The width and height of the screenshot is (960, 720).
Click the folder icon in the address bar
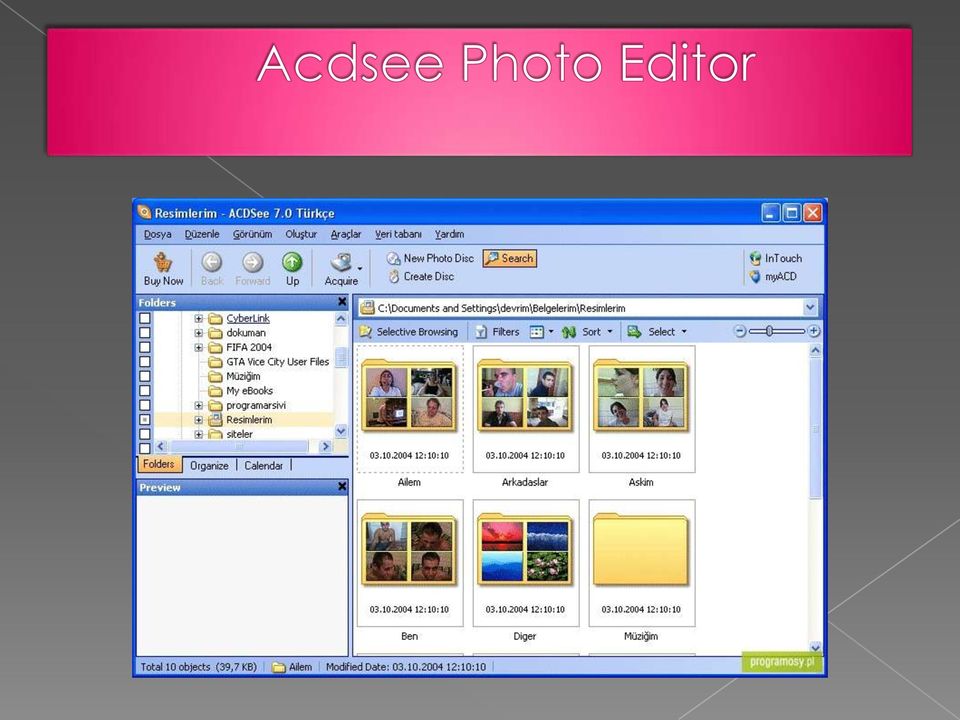pyautogui.click(x=367, y=307)
